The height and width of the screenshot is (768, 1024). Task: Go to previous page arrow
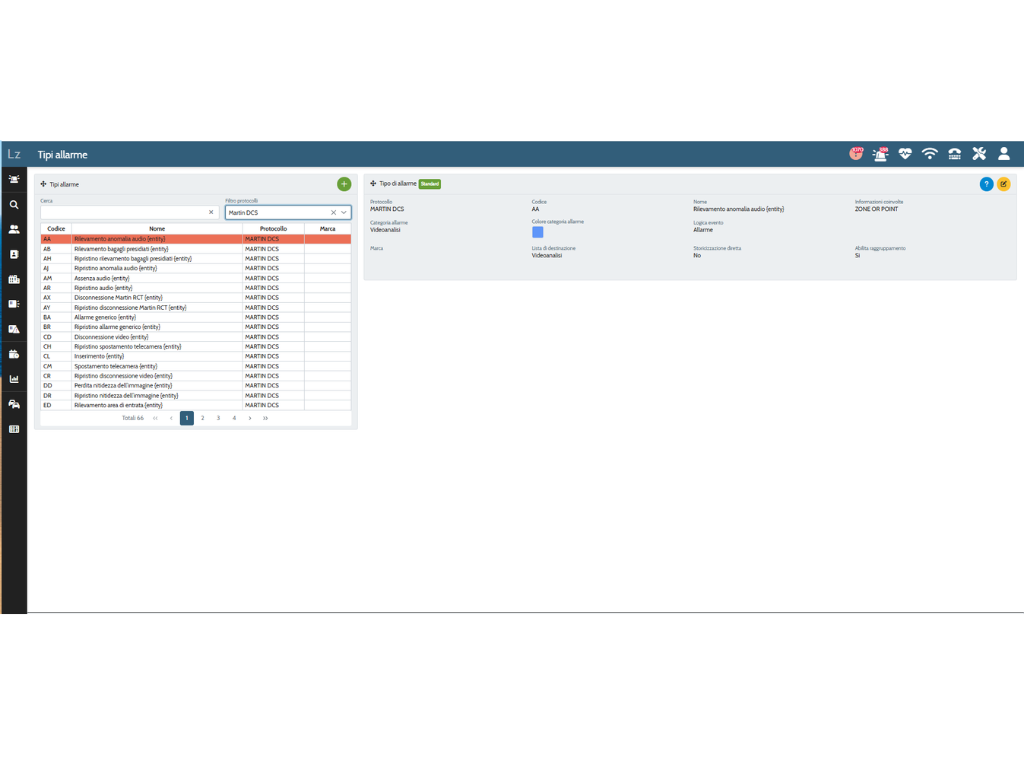click(171, 418)
